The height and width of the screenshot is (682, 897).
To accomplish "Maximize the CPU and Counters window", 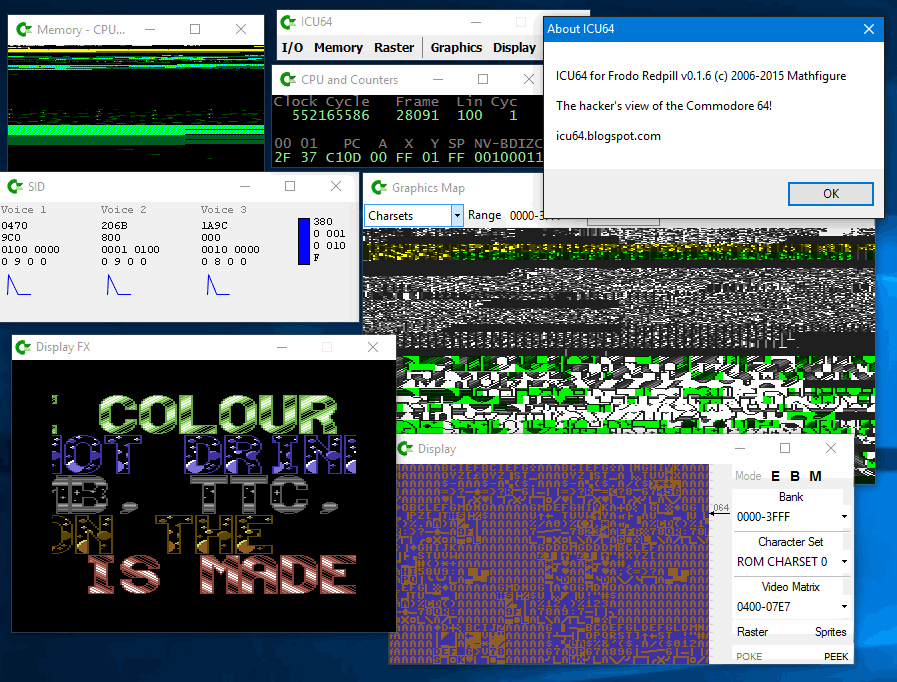I will pos(483,80).
